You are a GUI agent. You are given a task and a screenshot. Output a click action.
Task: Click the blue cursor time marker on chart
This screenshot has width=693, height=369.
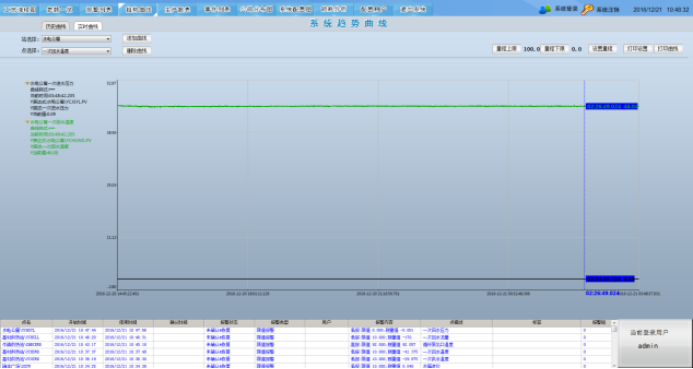[602, 293]
